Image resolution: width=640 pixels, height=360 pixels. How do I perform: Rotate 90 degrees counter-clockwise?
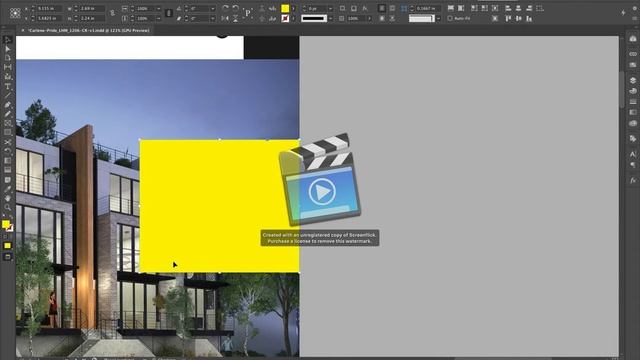[x=236, y=8]
